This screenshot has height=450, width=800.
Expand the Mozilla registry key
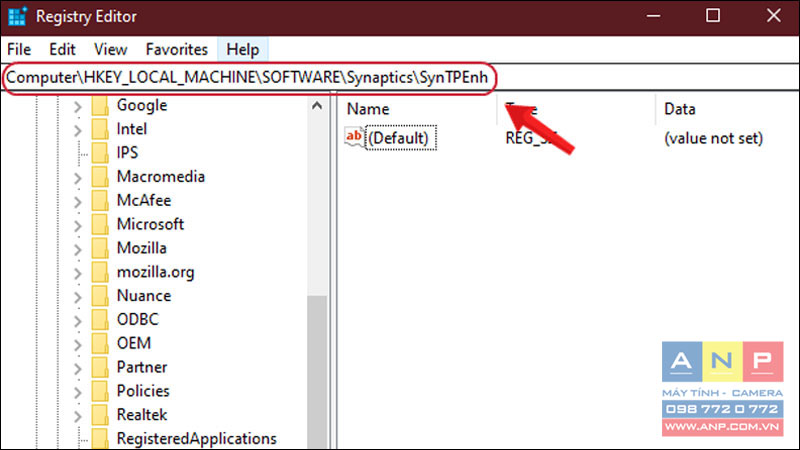[x=78, y=249]
